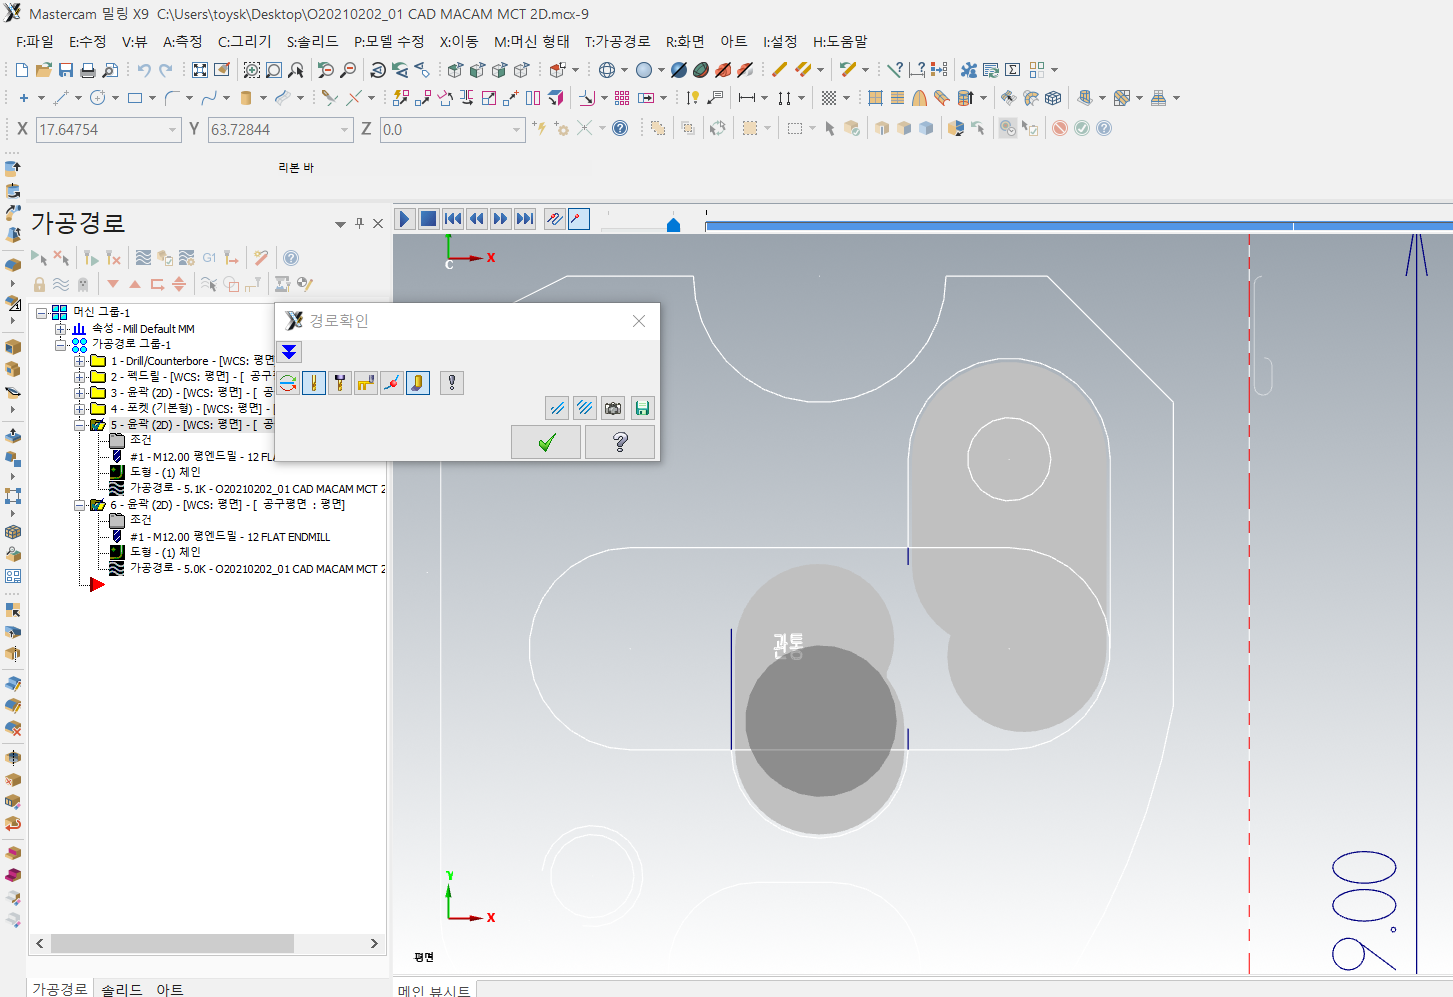1453x997 pixels.
Task: Click the Stop button in backplot bar
Action: point(429,219)
